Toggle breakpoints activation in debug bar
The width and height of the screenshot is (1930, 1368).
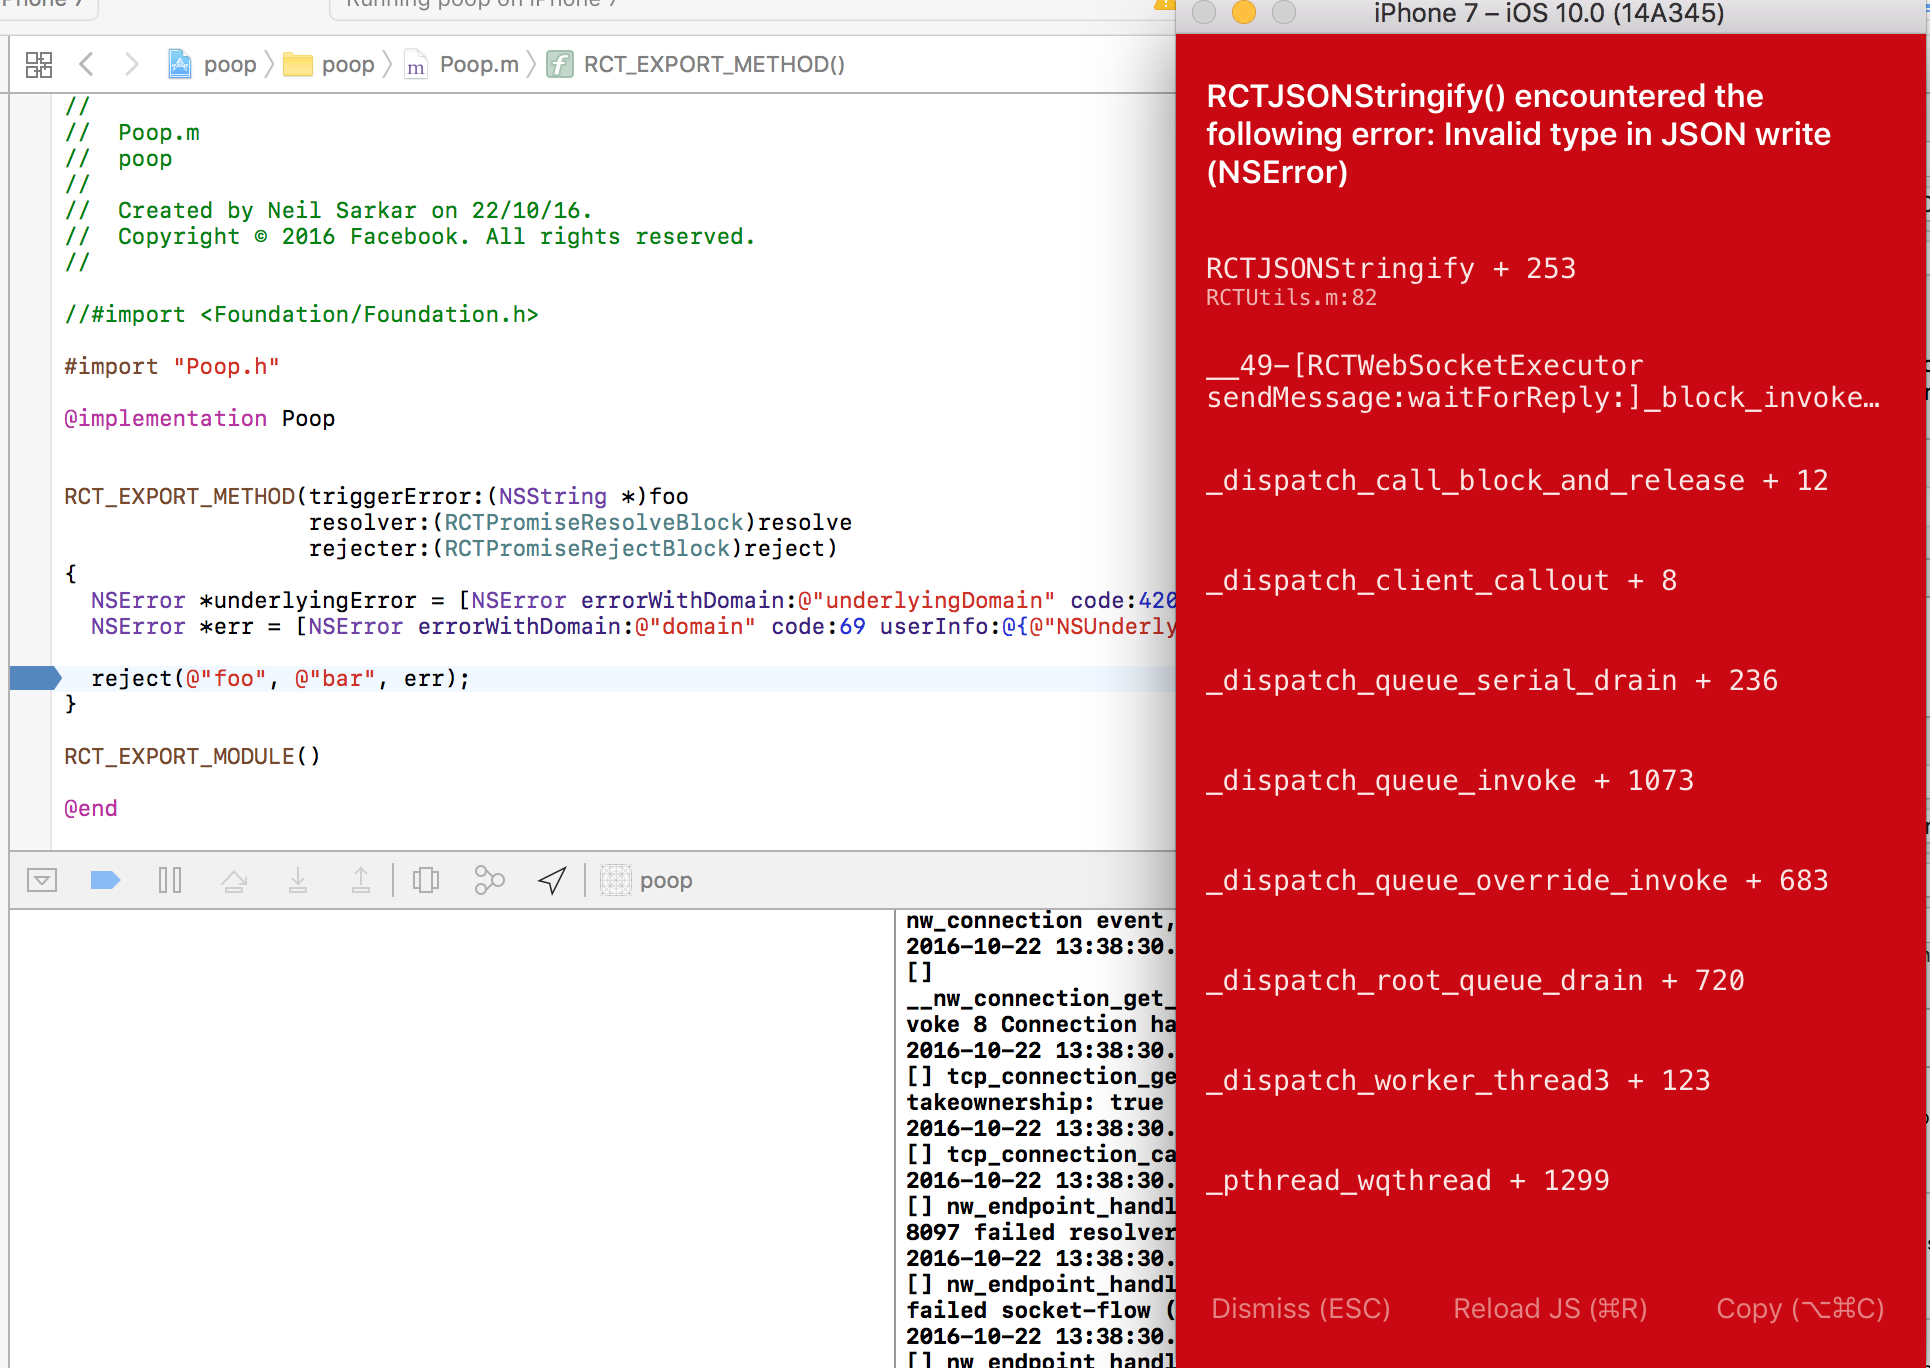point(105,880)
